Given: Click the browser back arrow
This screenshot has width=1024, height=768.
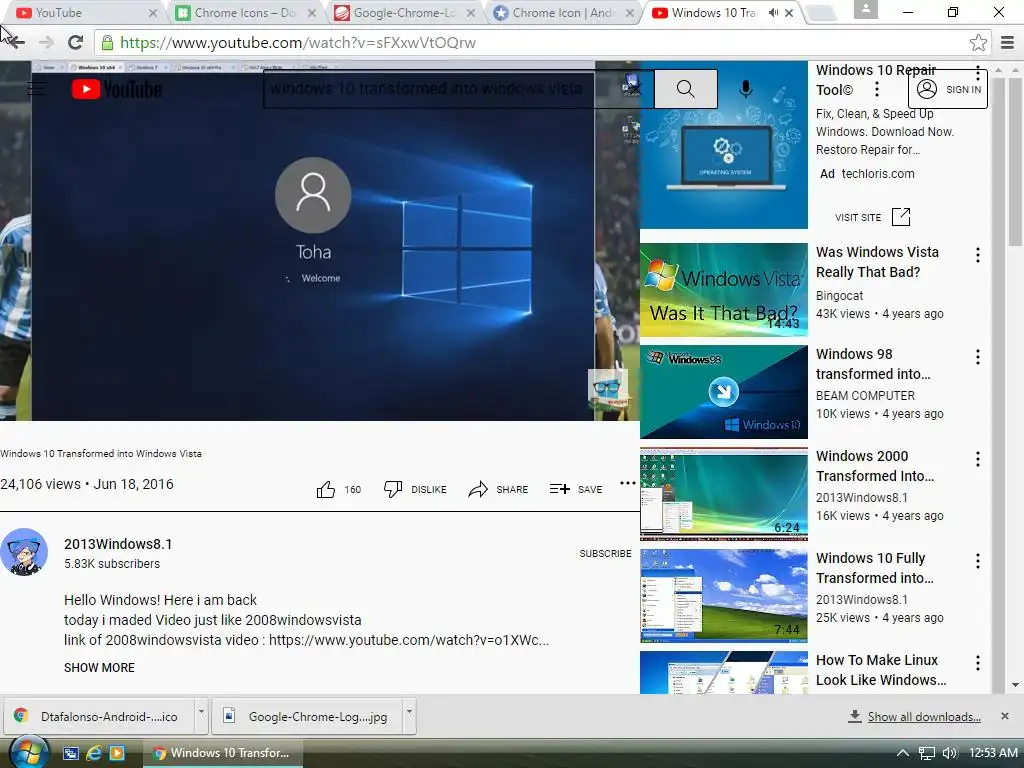Looking at the screenshot, I should point(16,43).
